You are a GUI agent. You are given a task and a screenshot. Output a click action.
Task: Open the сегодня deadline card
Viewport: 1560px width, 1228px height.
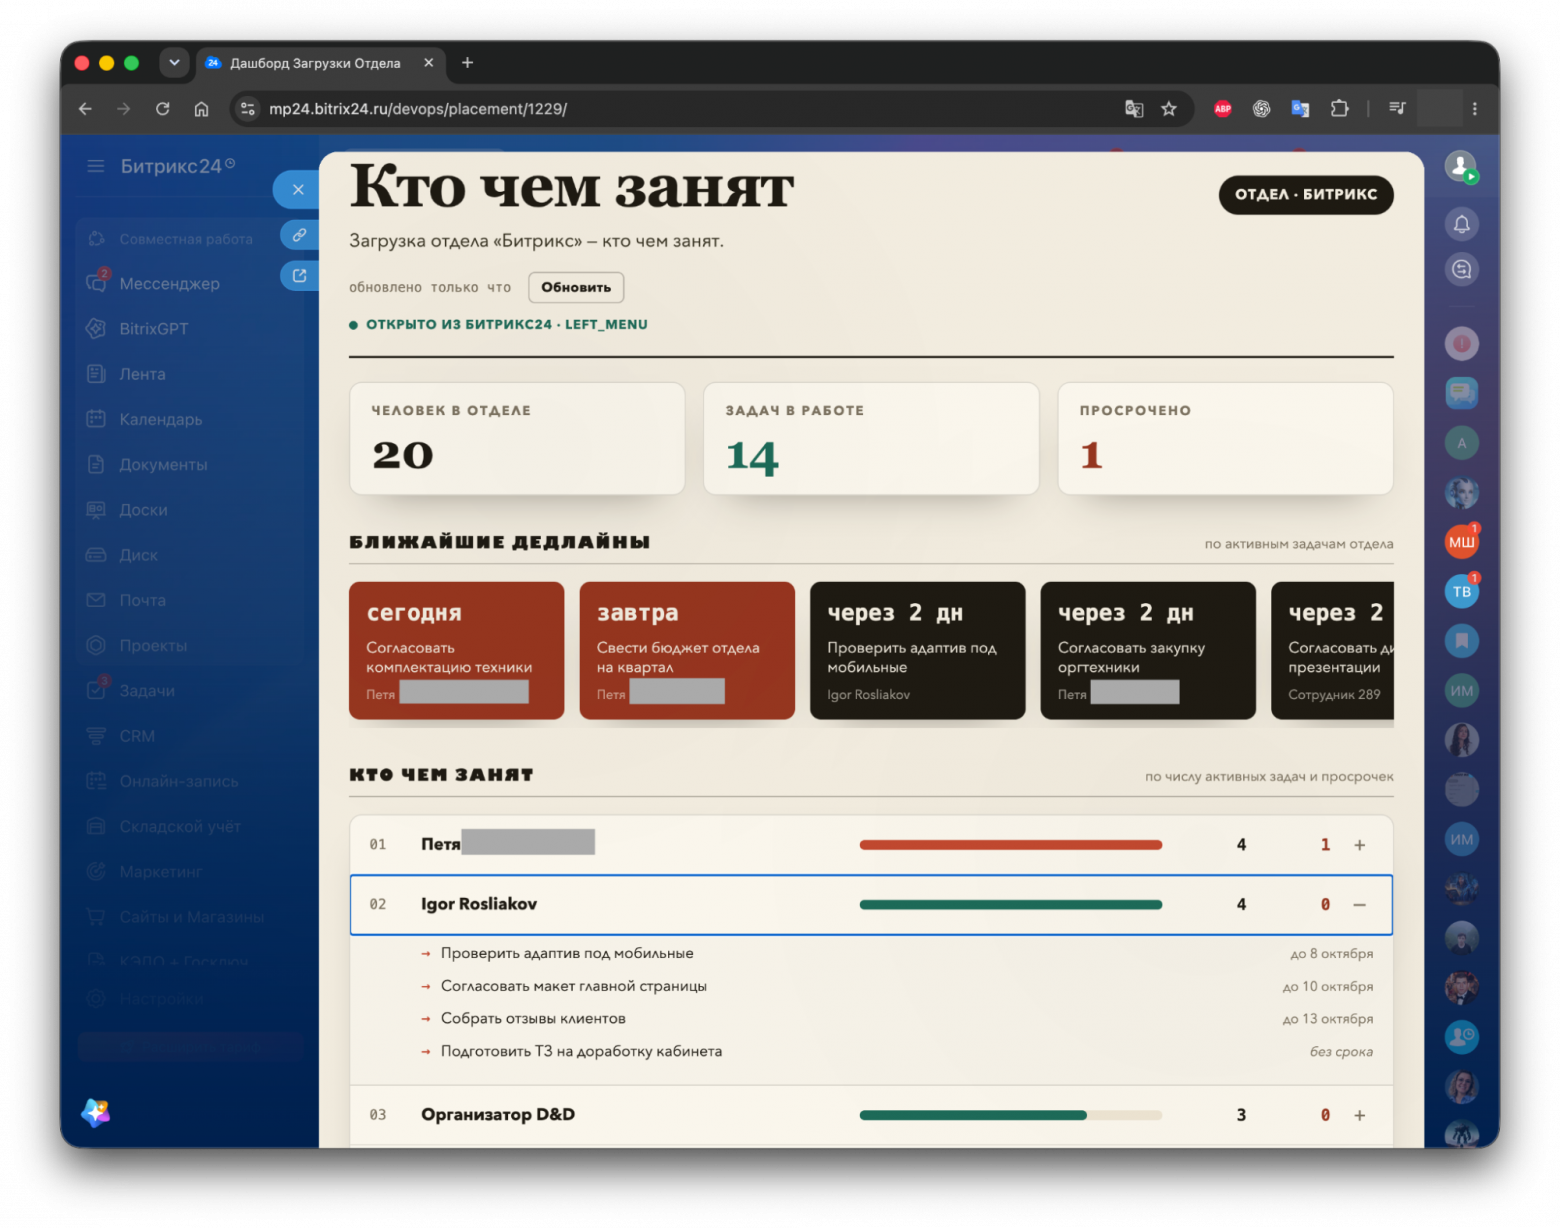click(x=456, y=650)
